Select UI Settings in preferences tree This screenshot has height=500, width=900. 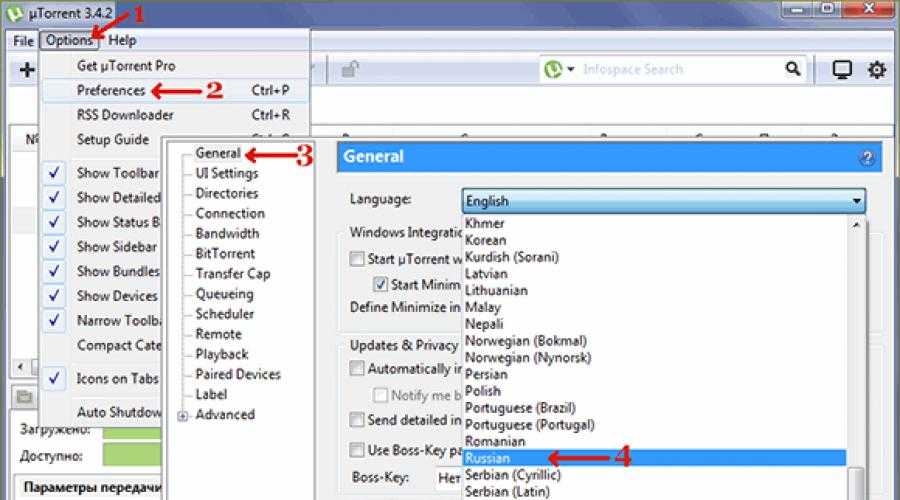[x=227, y=173]
